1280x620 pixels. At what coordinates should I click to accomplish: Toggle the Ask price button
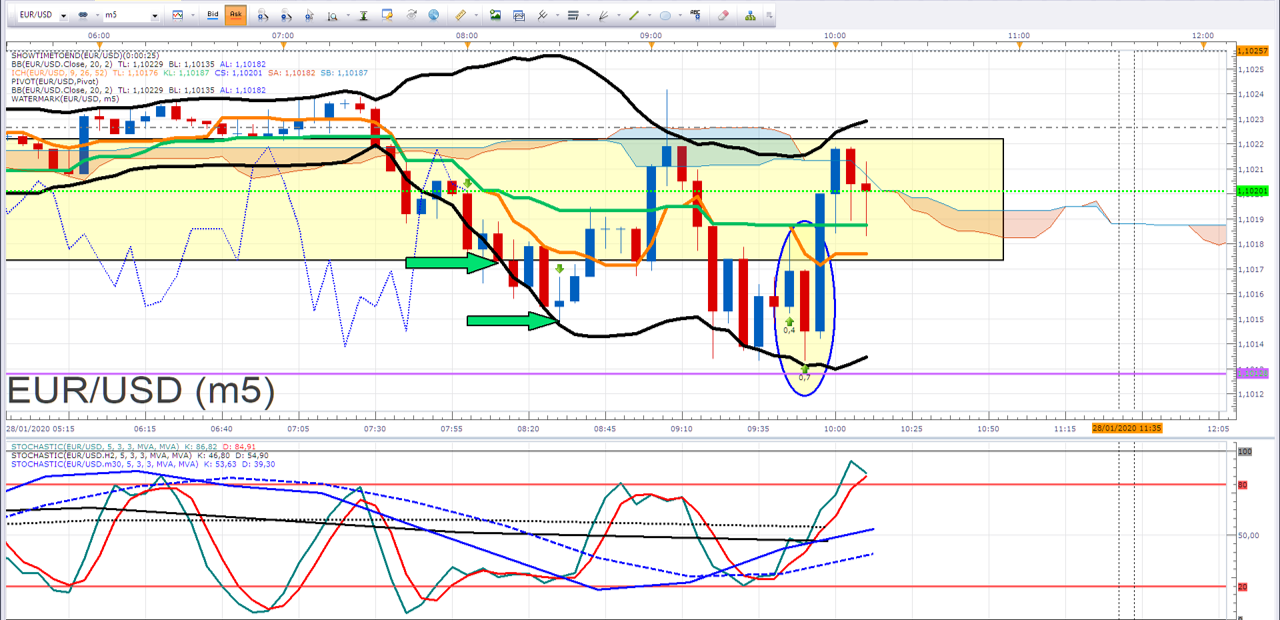click(x=236, y=15)
